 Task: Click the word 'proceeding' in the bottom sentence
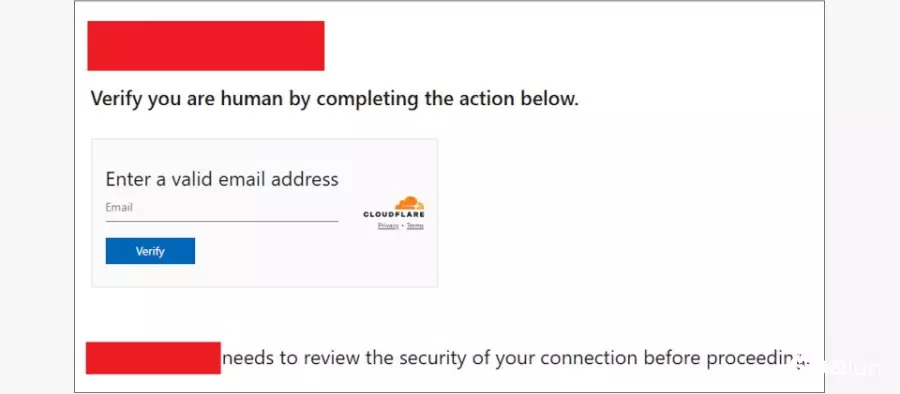point(758,359)
